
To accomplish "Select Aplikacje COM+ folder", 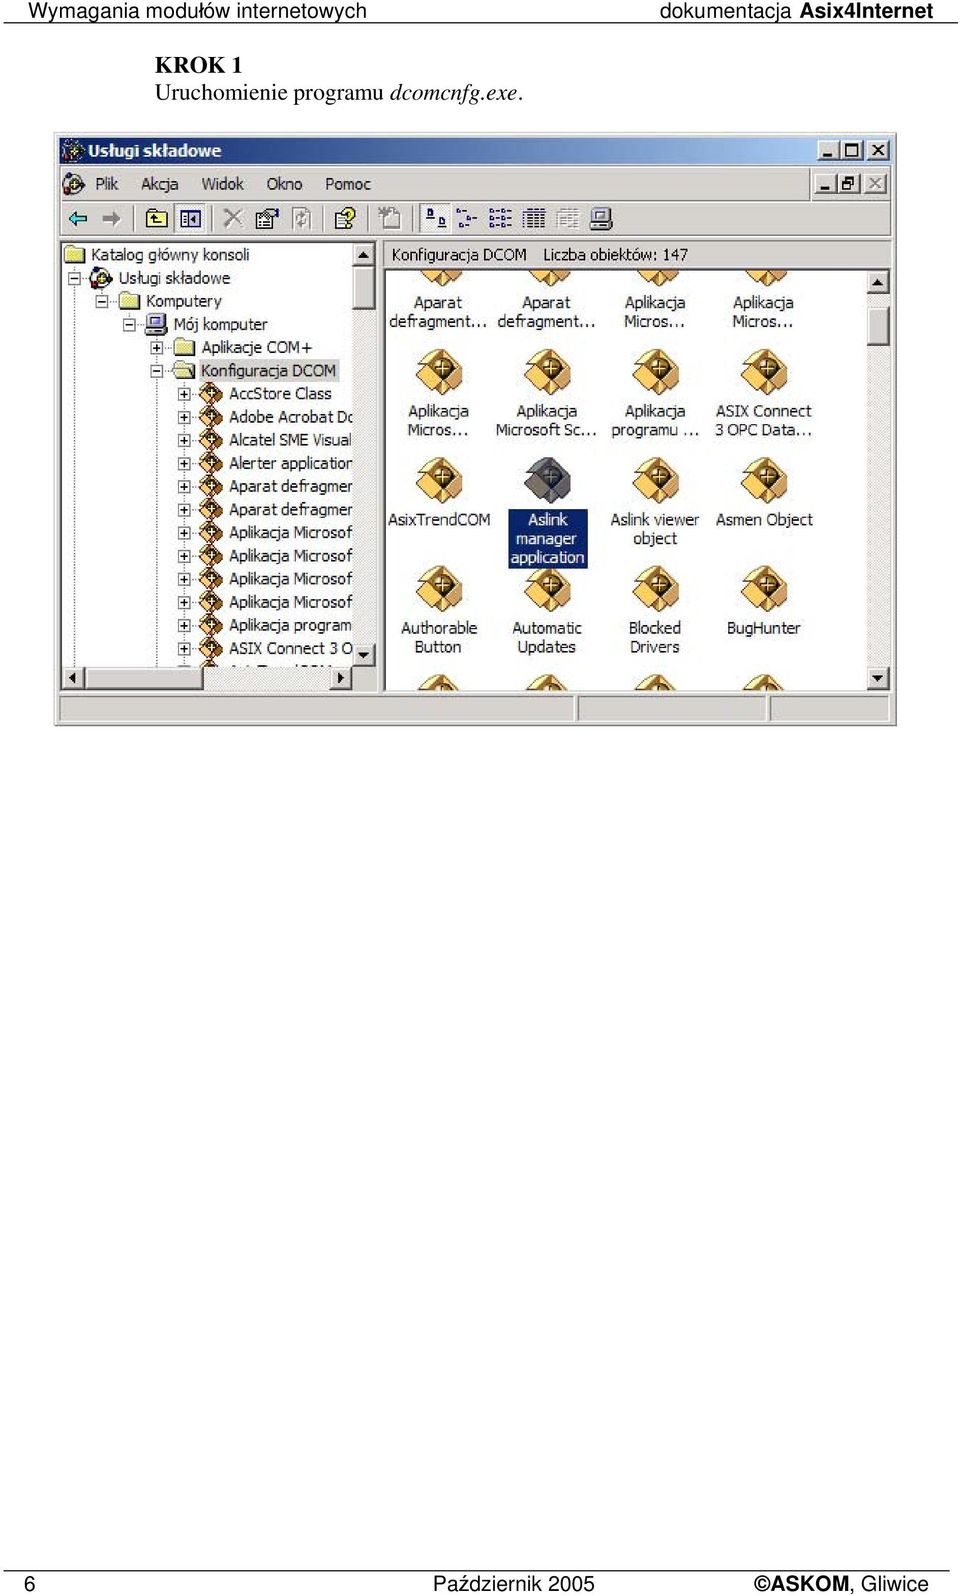I will [x=257, y=347].
